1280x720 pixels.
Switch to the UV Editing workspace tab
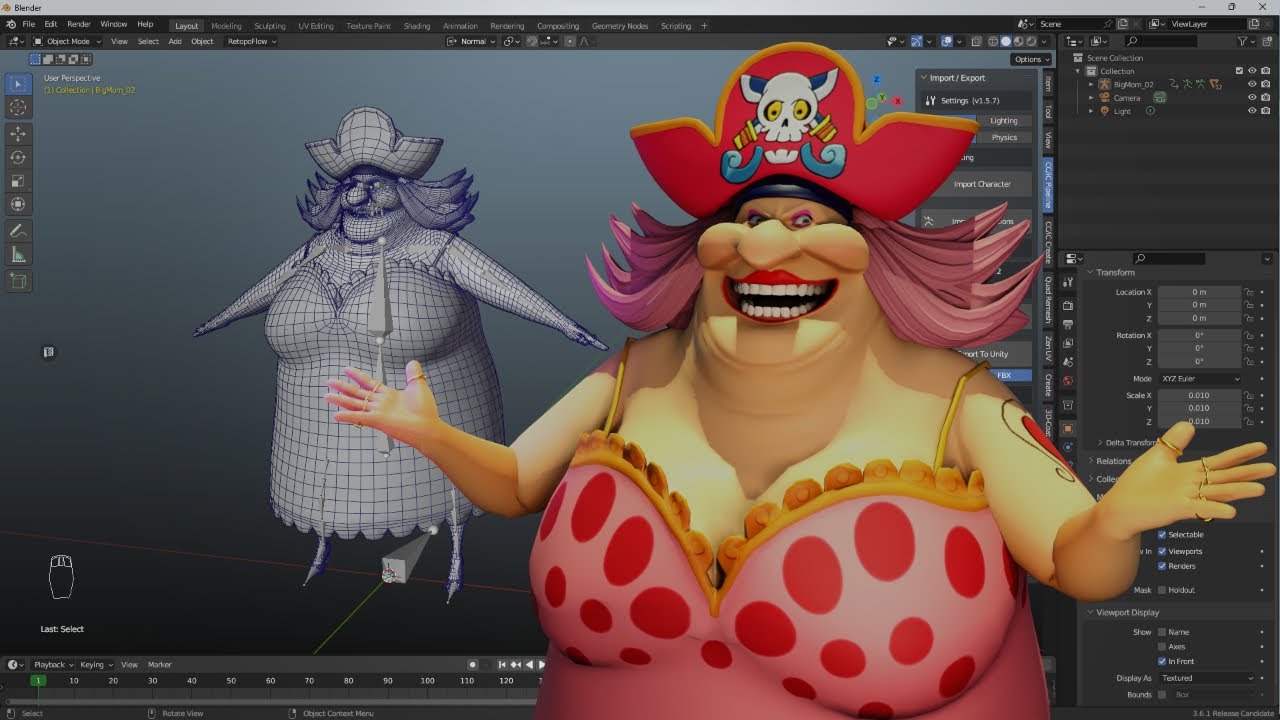tap(316, 26)
